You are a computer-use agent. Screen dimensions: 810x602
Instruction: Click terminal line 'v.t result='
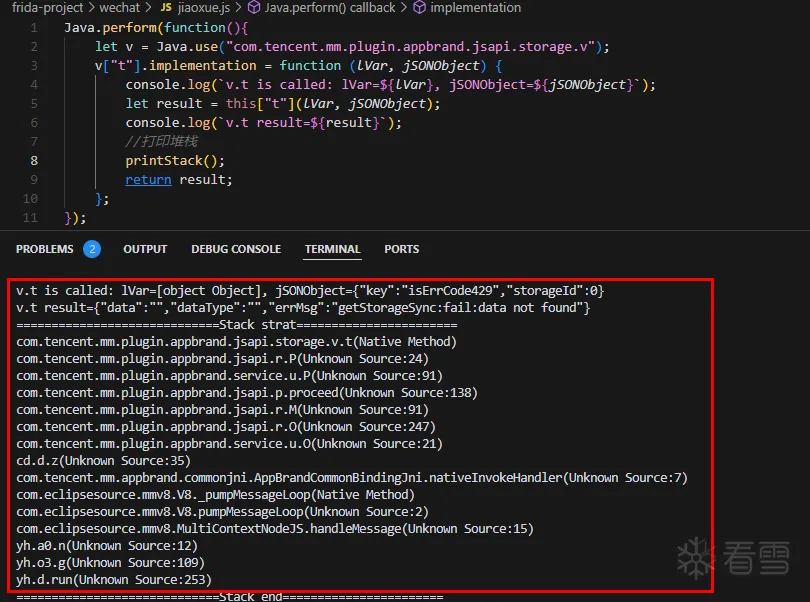point(303,308)
